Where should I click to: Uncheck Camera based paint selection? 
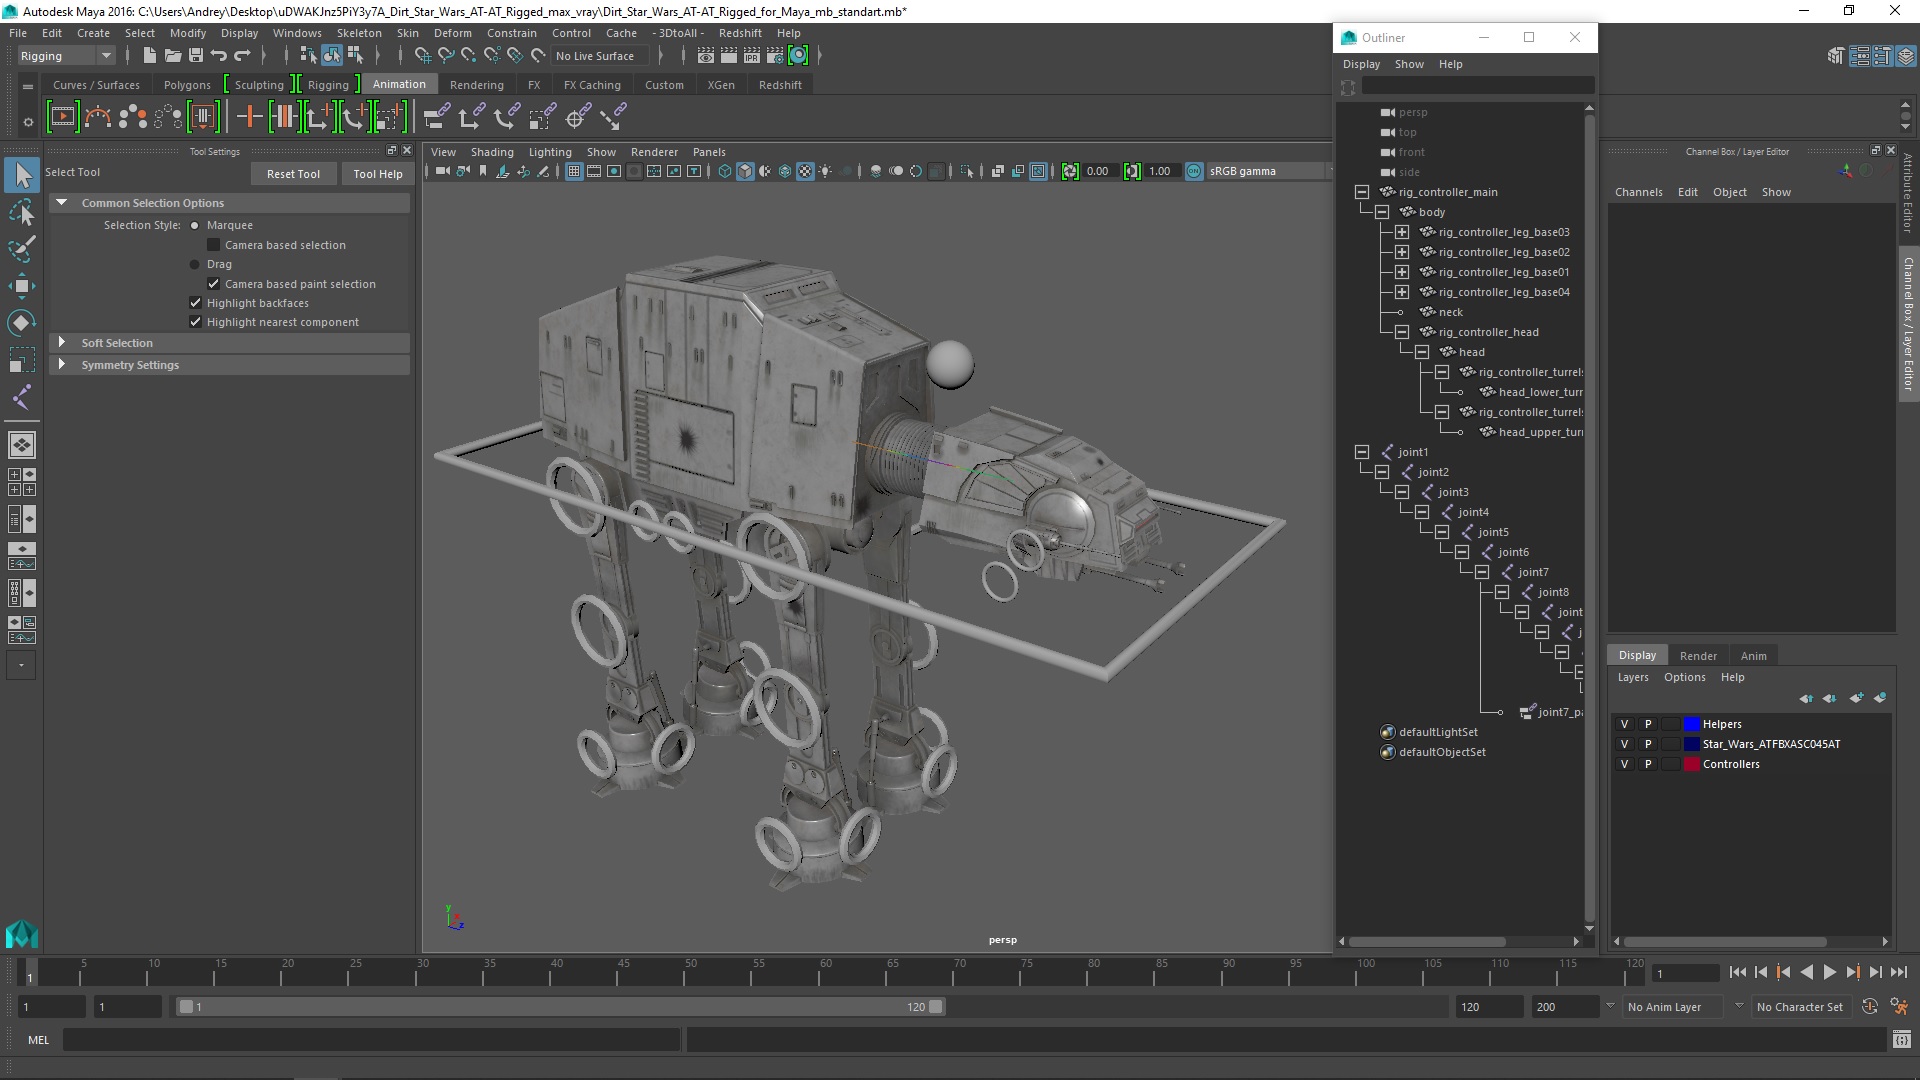coord(213,284)
